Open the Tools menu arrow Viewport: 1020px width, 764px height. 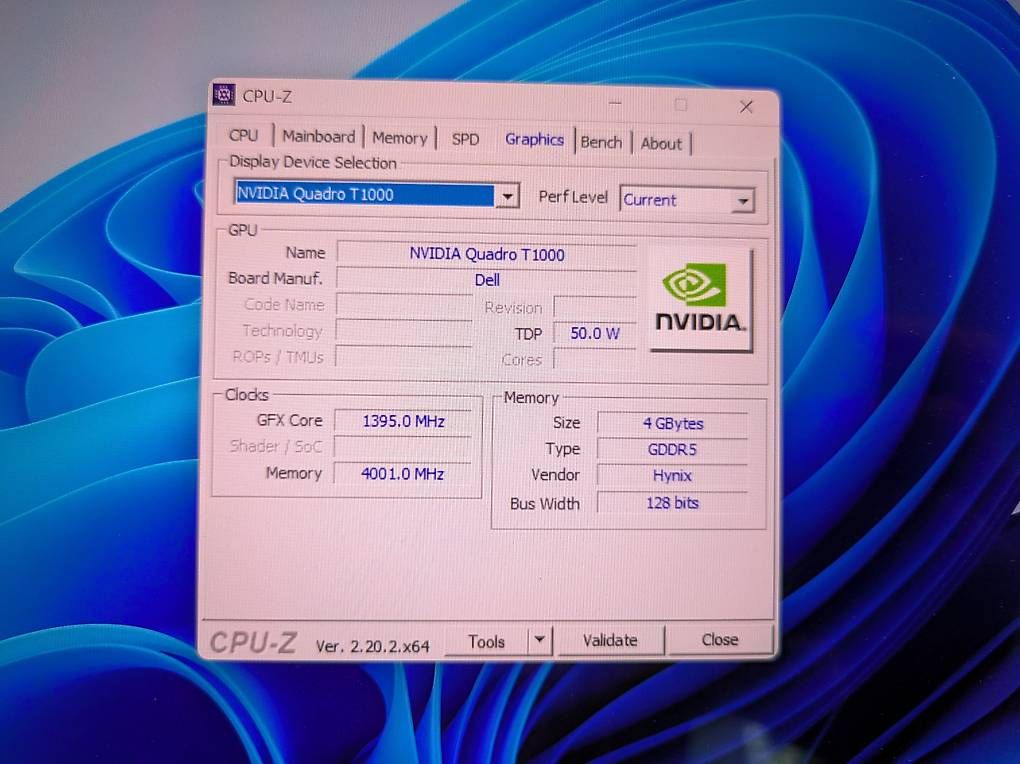point(539,640)
